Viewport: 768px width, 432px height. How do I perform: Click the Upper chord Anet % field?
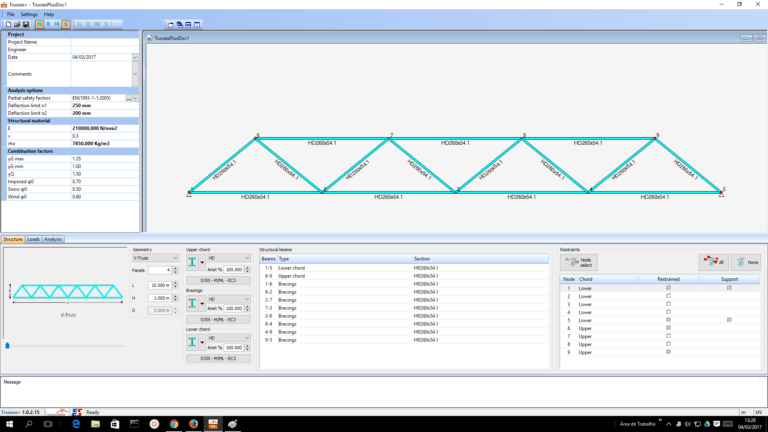point(234,269)
